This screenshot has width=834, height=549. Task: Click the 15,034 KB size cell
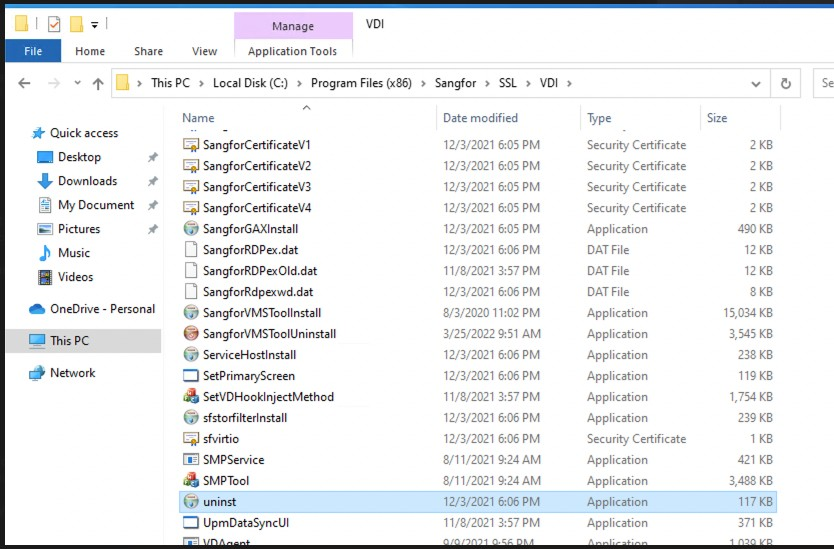click(747, 313)
